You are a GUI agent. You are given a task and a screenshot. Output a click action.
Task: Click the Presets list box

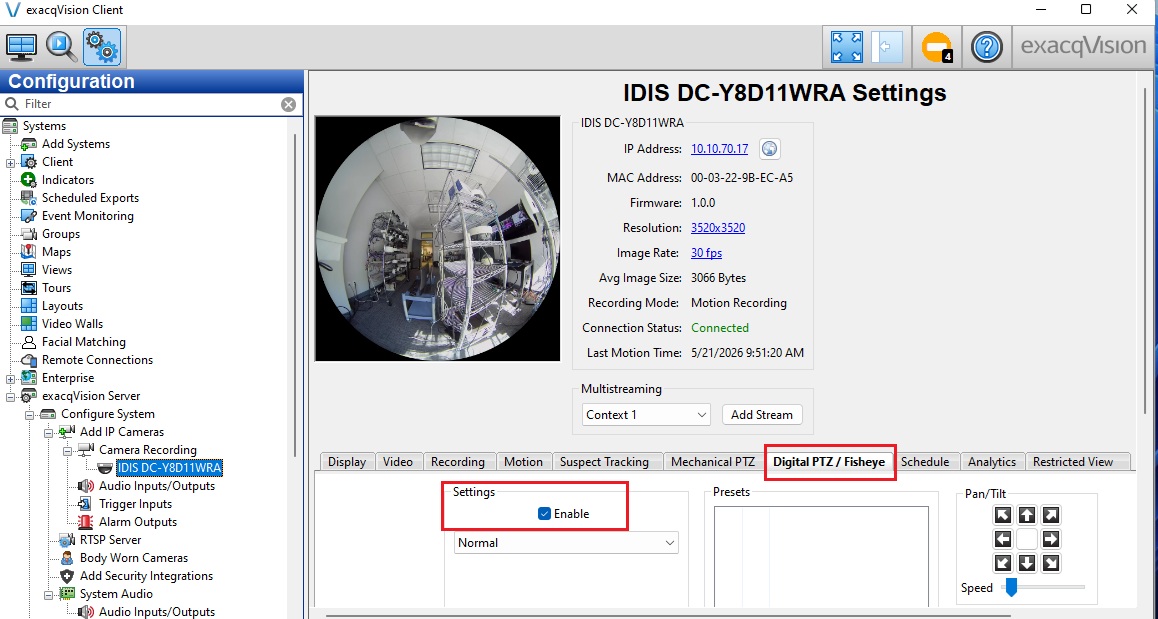coord(821,557)
